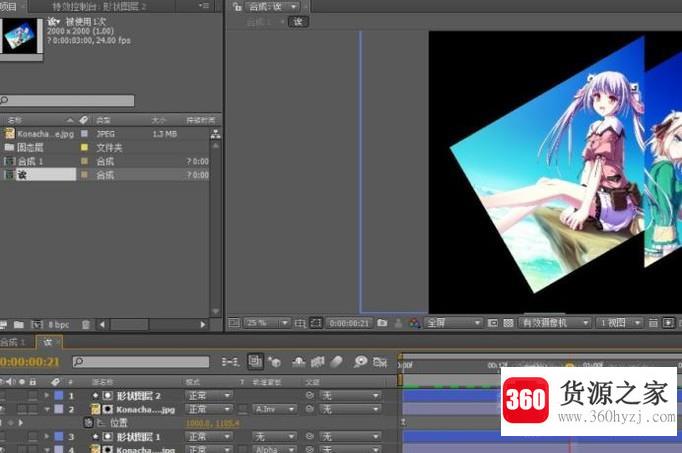This screenshot has height=453, width=682.
Task: Click the viewer current time 0:00:00:21
Action: (349, 323)
